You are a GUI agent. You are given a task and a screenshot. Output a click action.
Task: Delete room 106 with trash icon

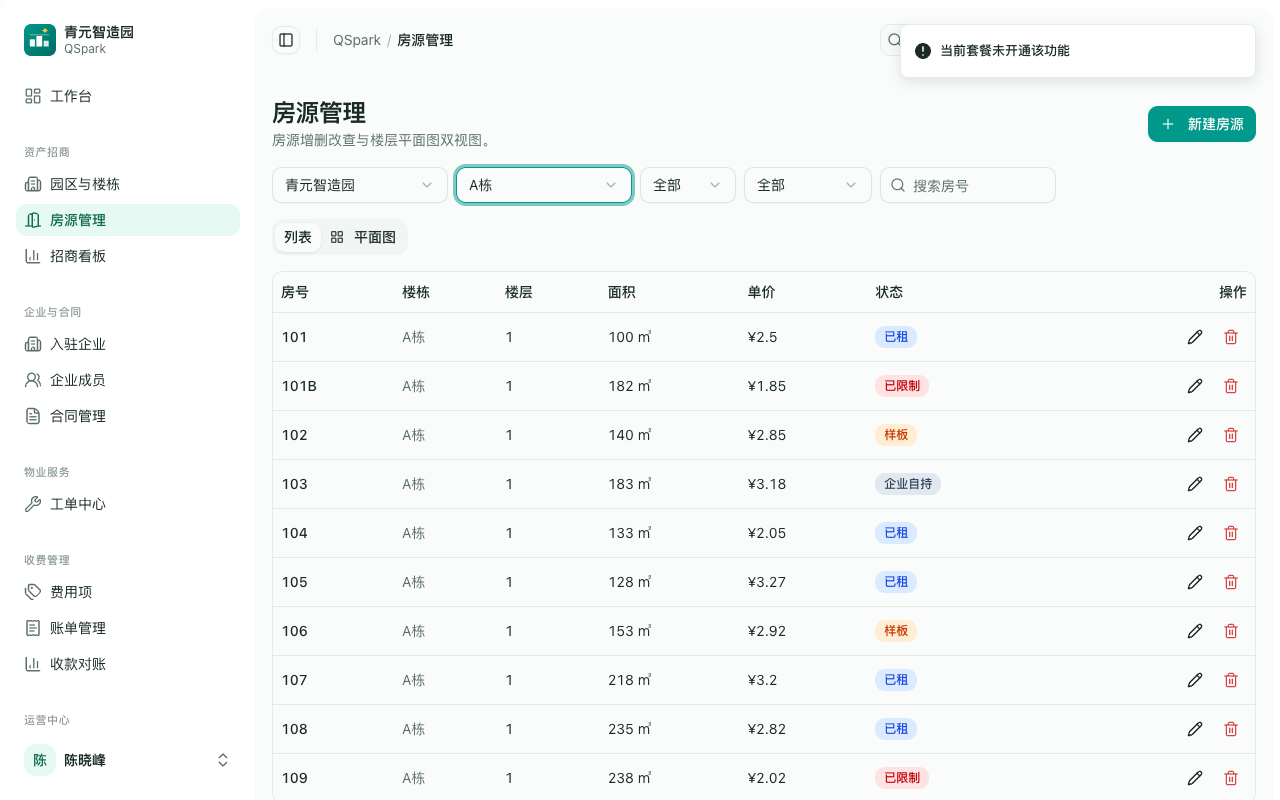1231,631
